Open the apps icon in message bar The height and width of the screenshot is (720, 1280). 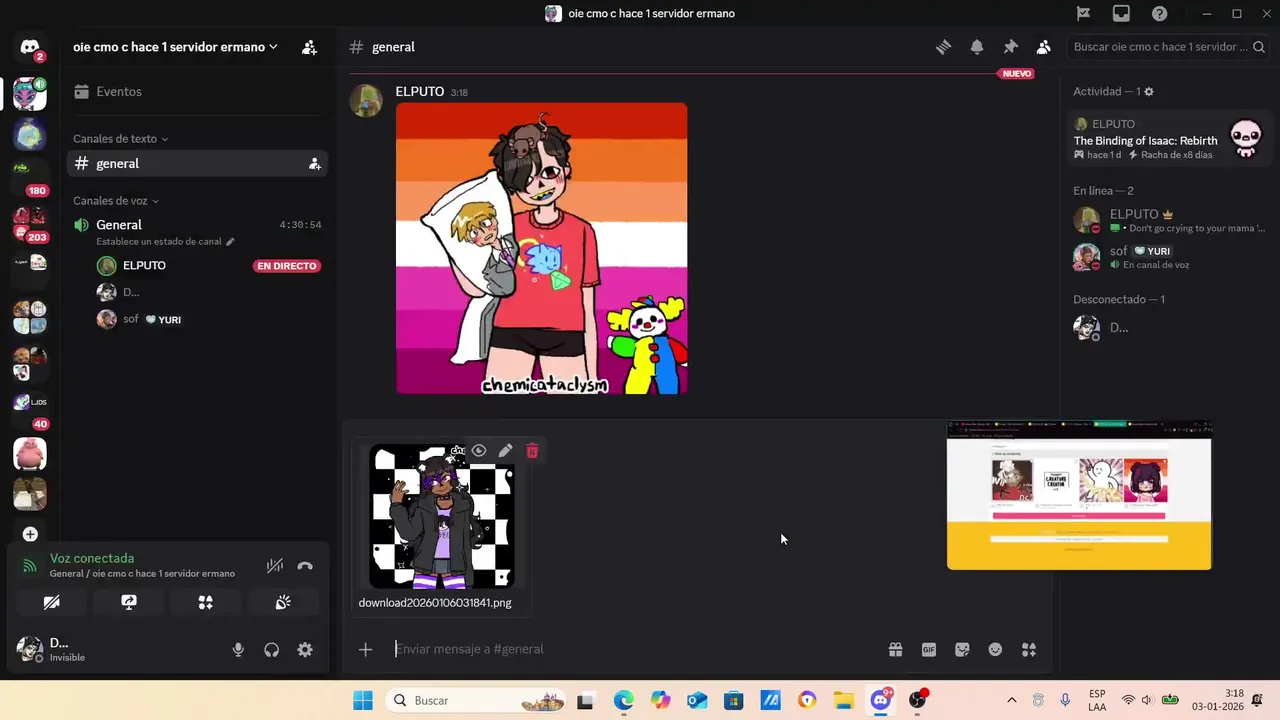[1029, 650]
